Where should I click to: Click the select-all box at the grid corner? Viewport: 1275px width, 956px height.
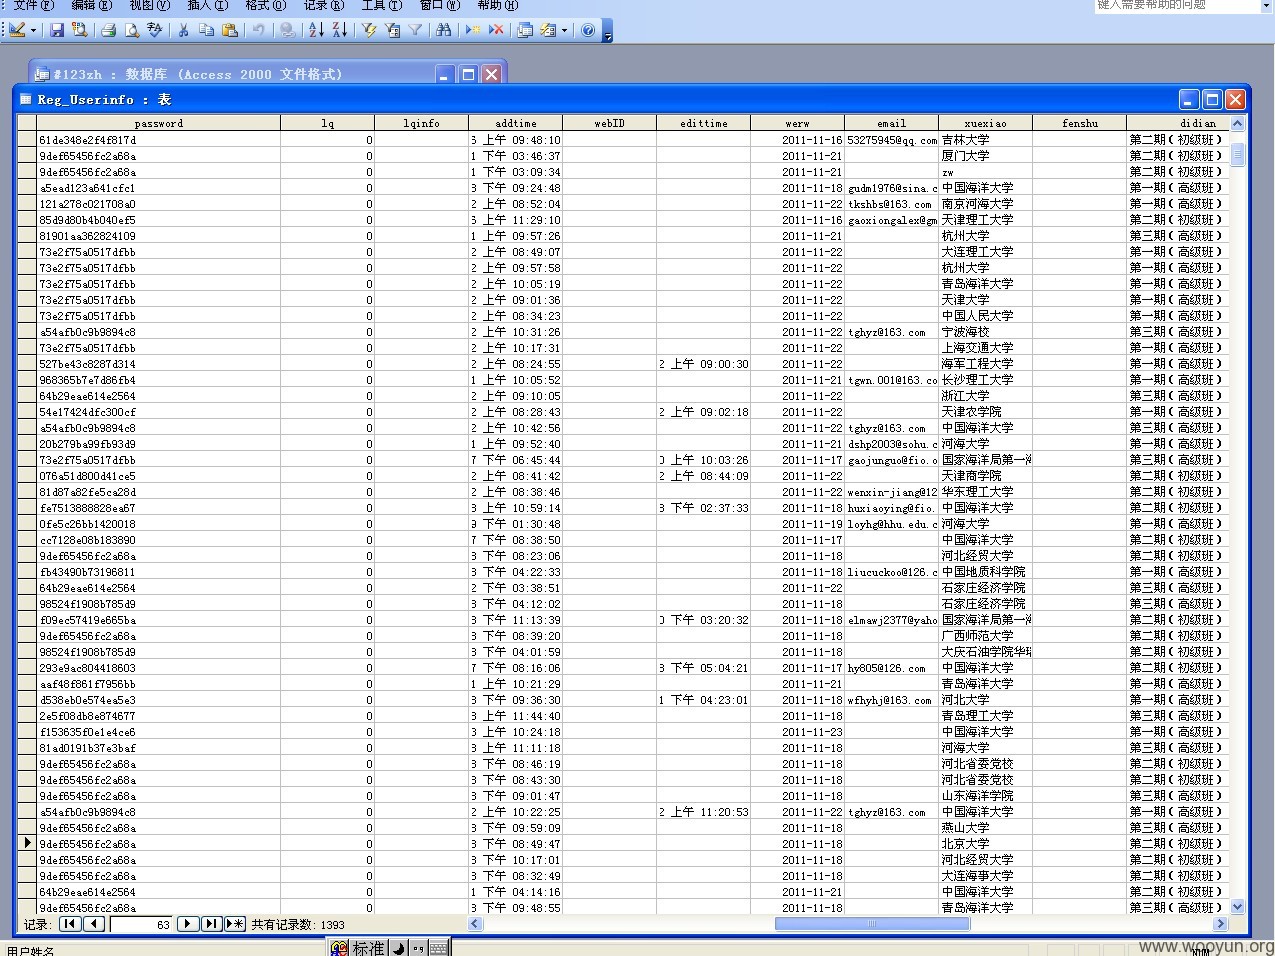[x=27, y=123]
